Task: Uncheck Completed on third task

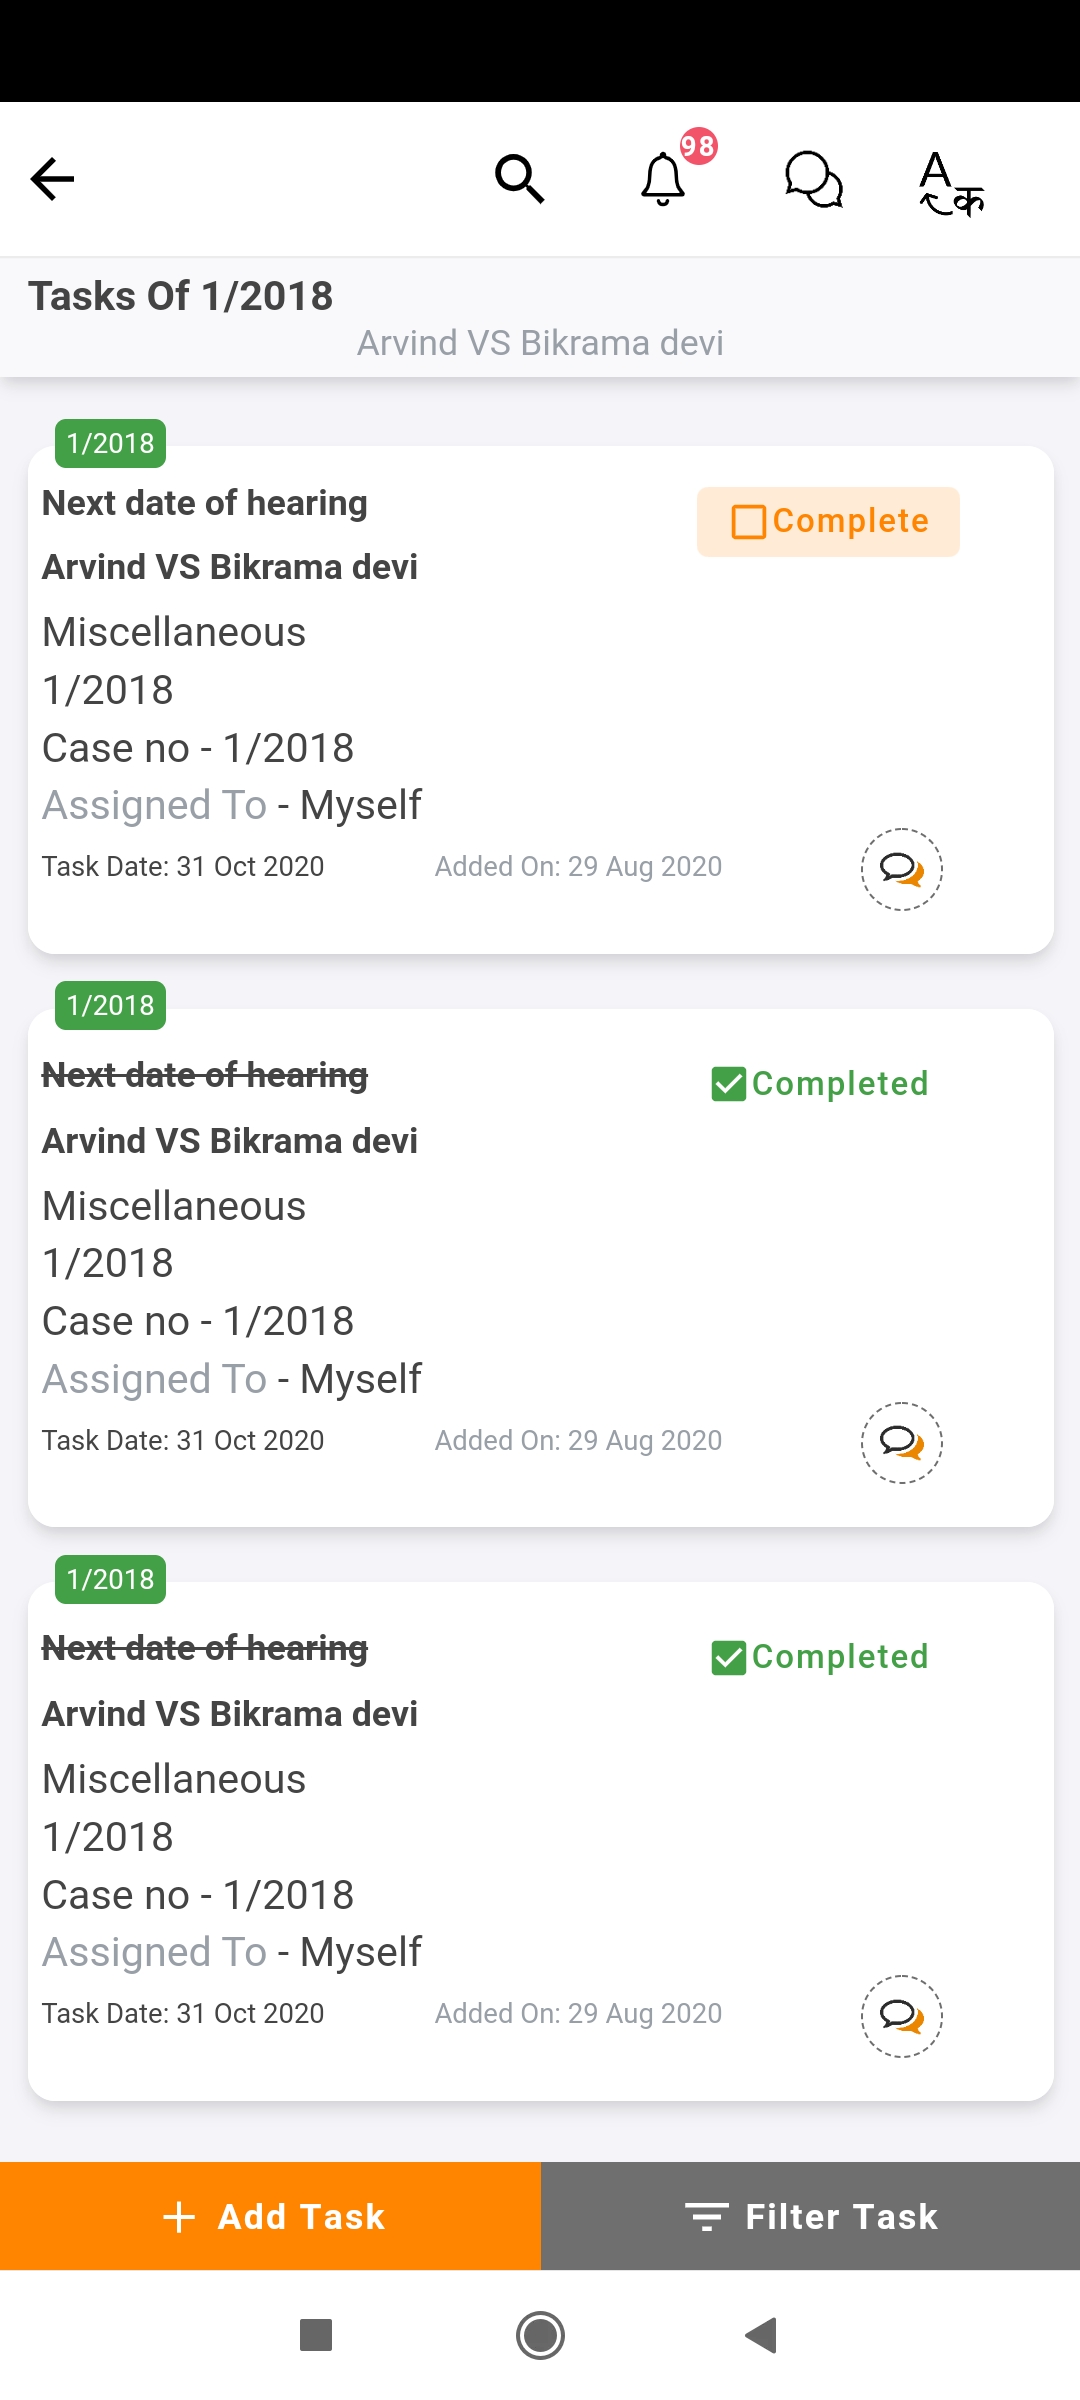Action: click(820, 1657)
